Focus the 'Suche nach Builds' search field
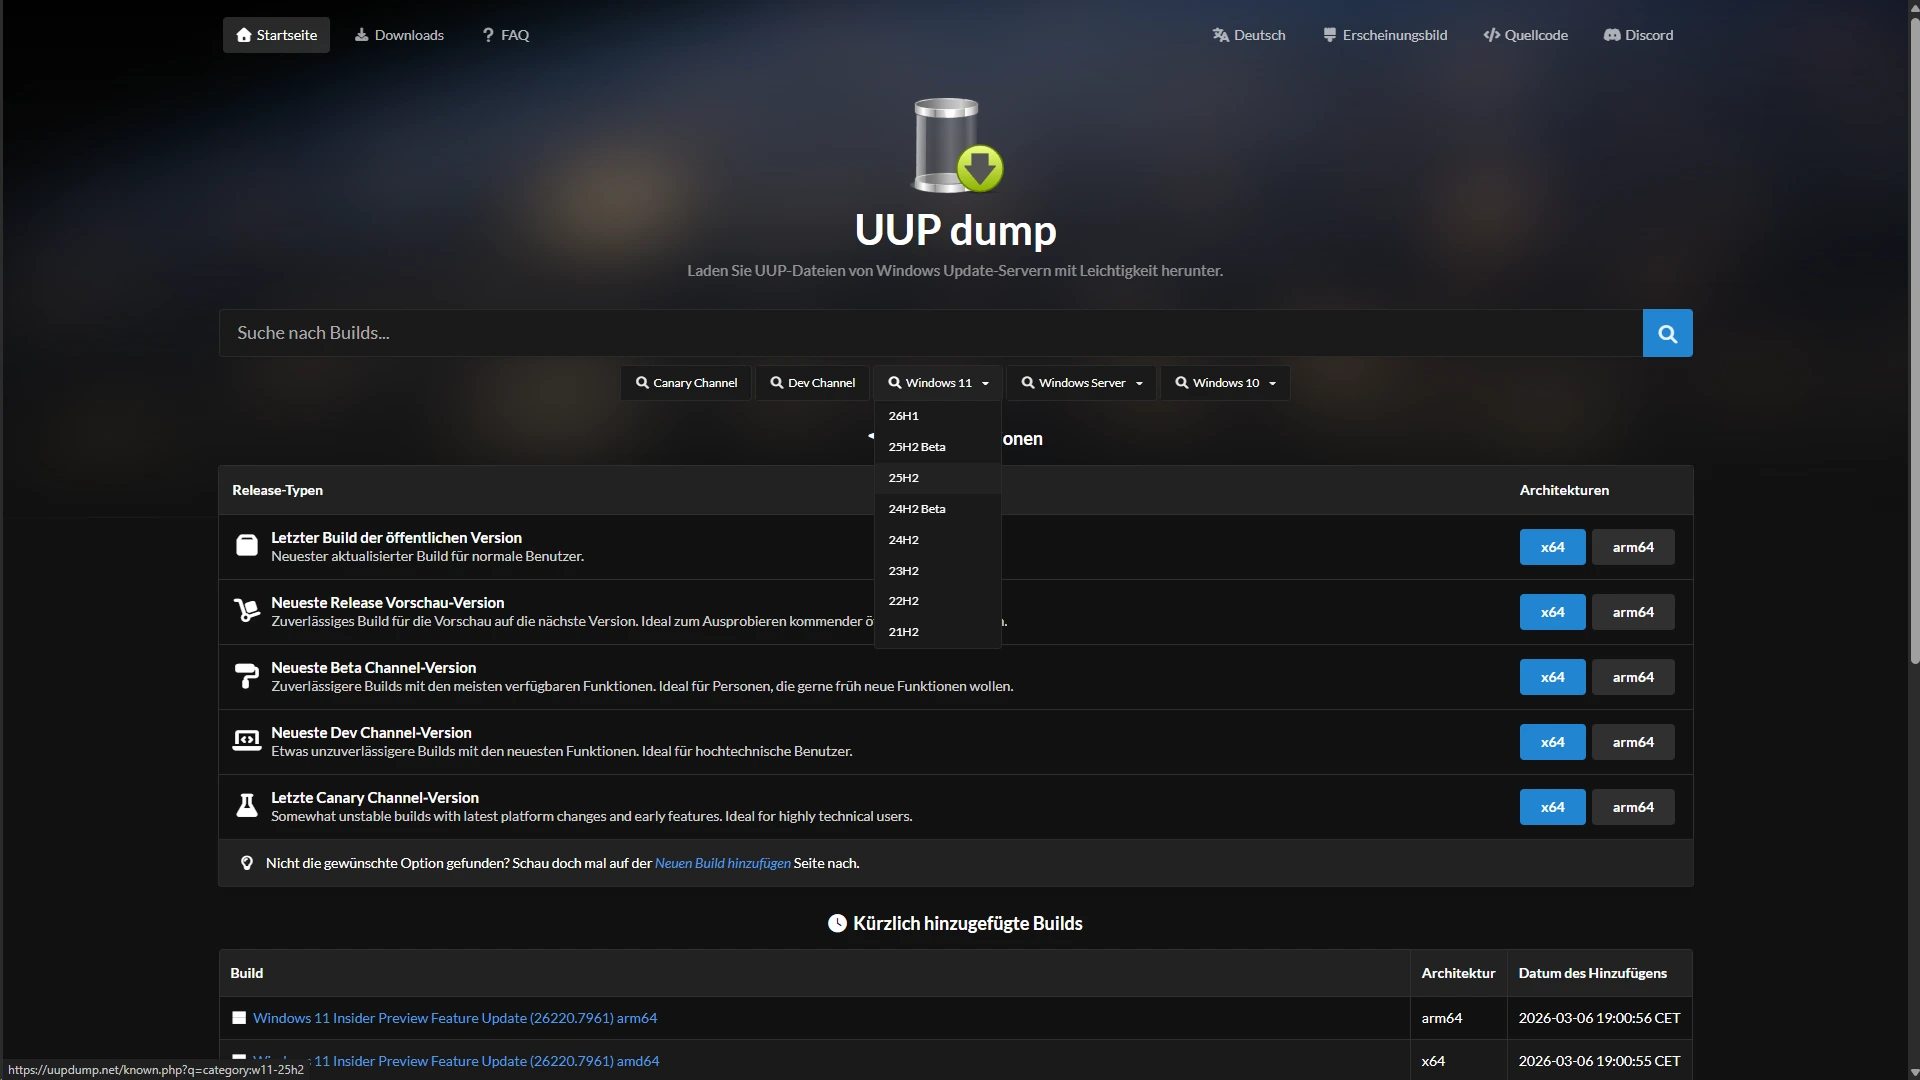The image size is (1920, 1080). point(931,333)
